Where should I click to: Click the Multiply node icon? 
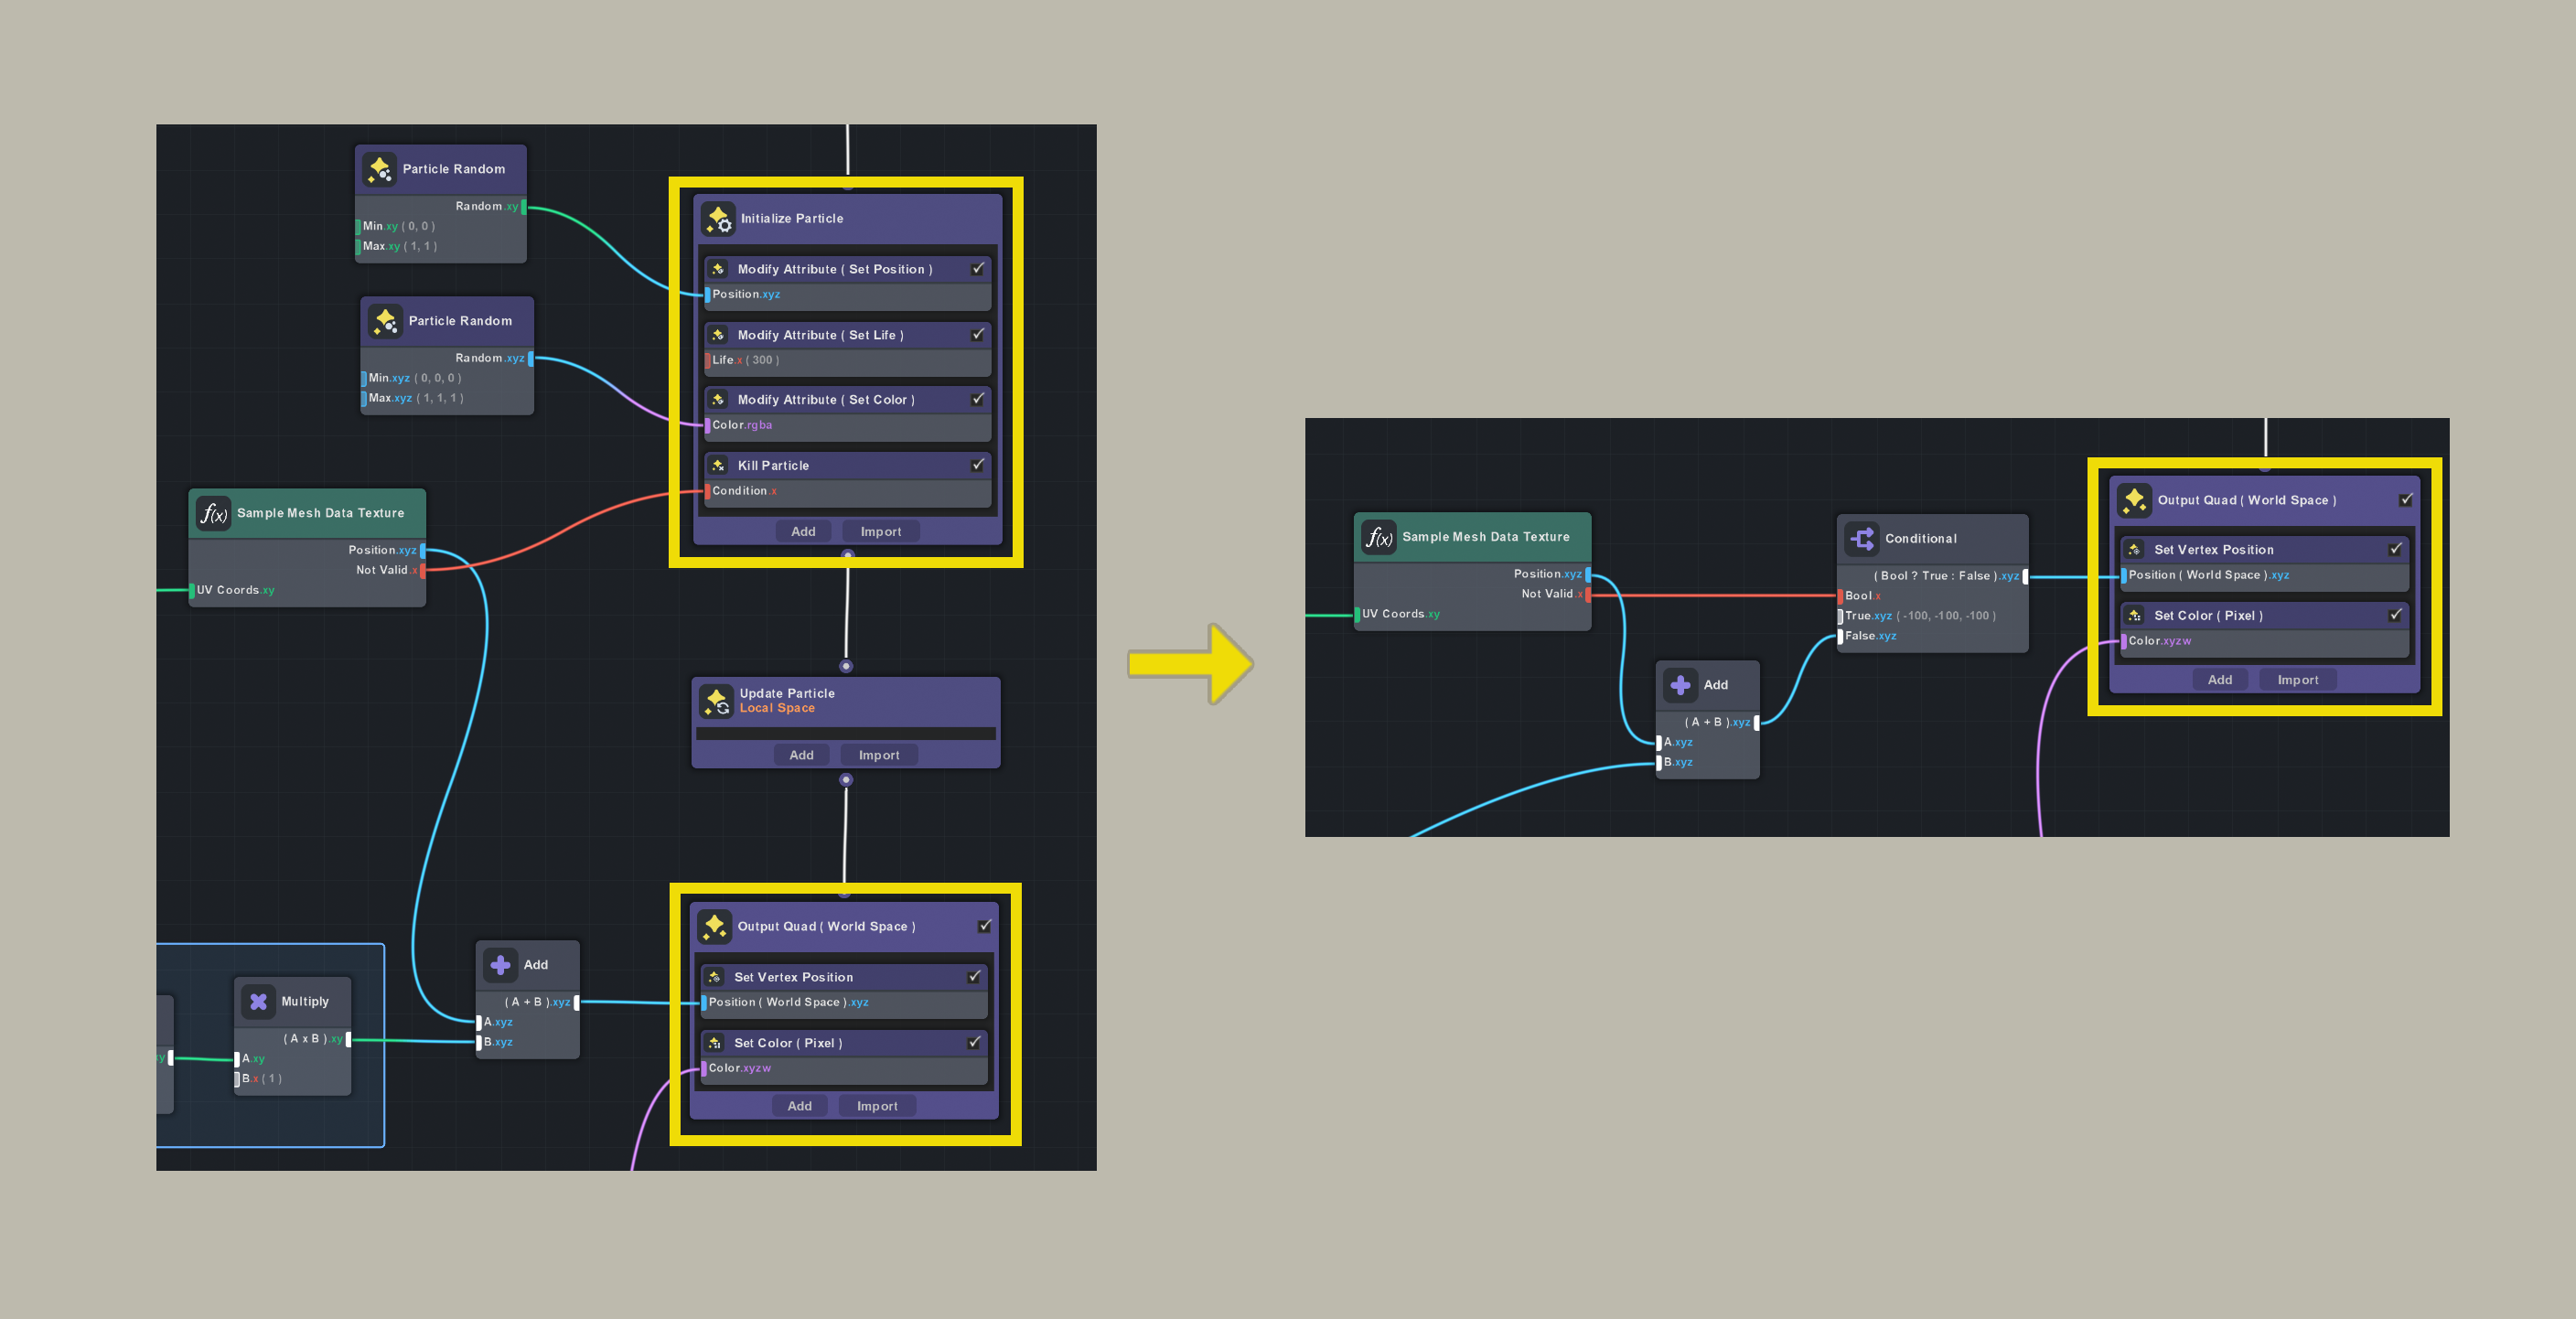pyautogui.click(x=258, y=1001)
